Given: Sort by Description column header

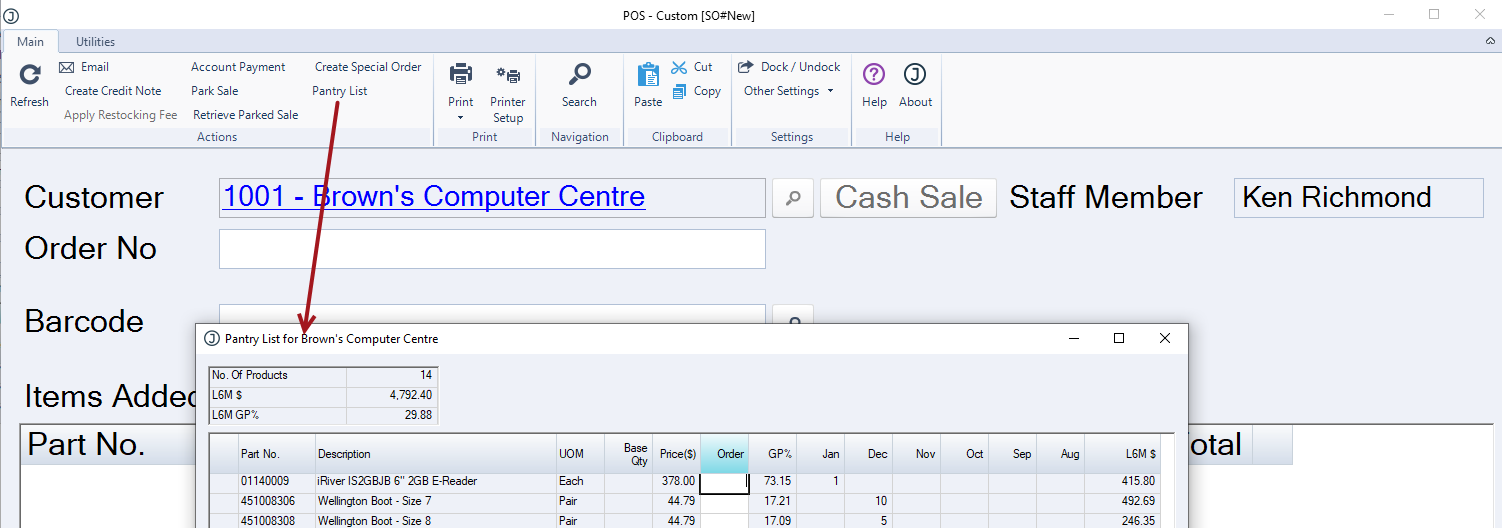Looking at the screenshot, I should click(436, 454).
